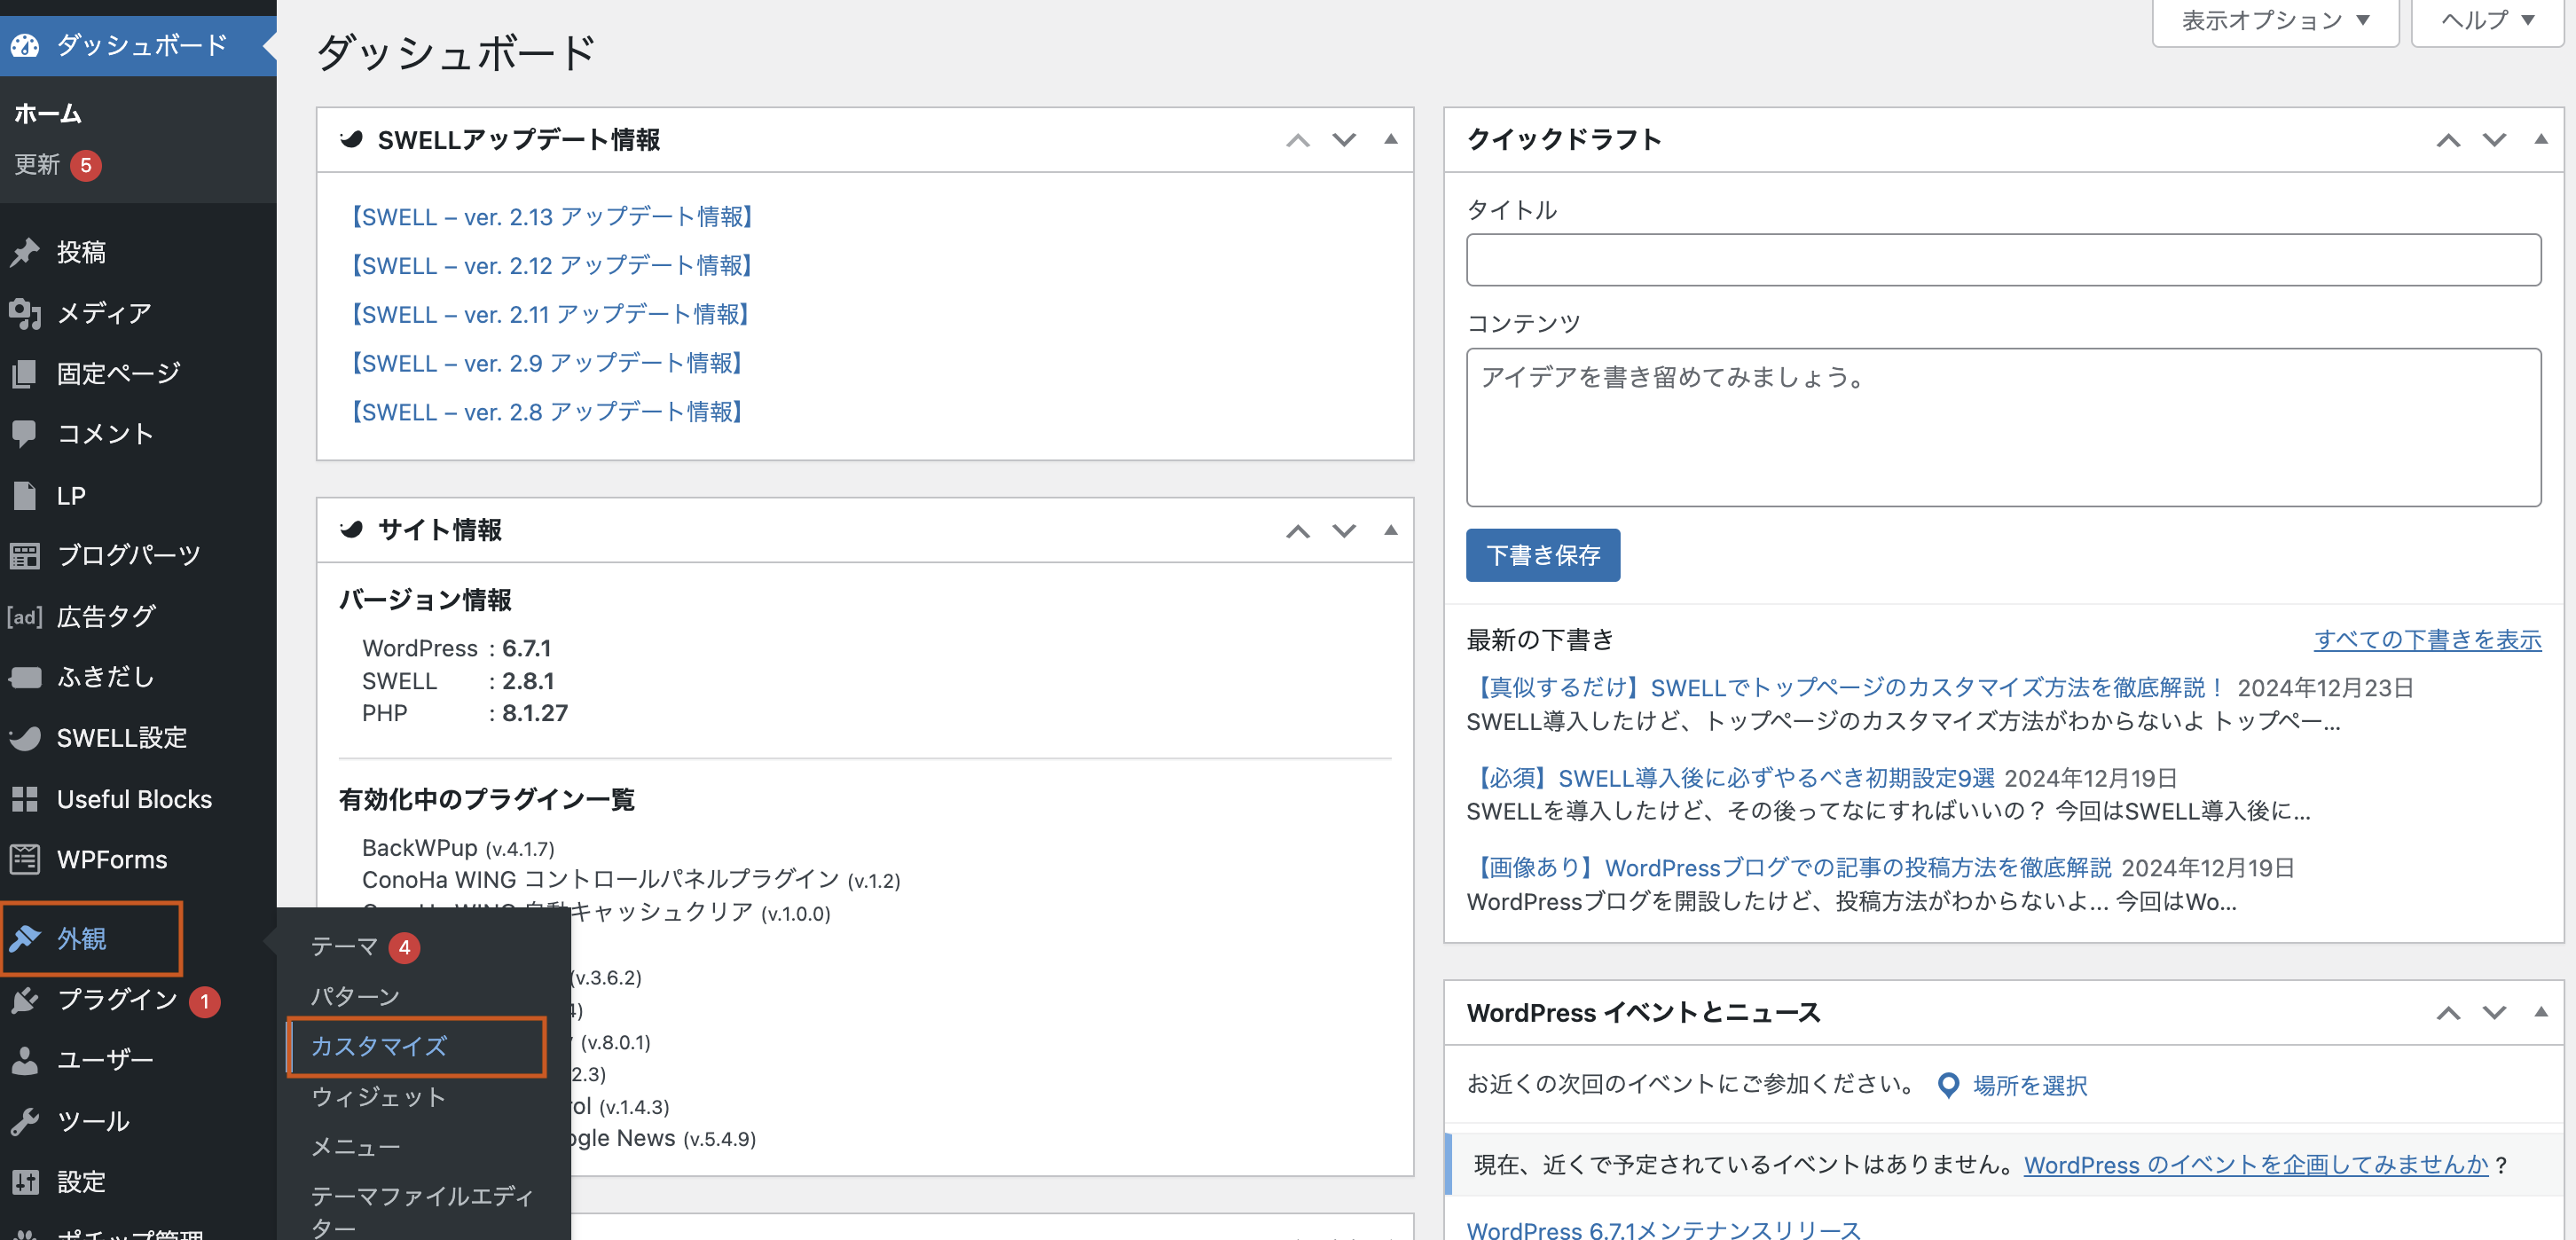This screenshot has width=2576, height=1240.
Task: Click the speech bubble icon beside コメント
Action: point(25,434)
